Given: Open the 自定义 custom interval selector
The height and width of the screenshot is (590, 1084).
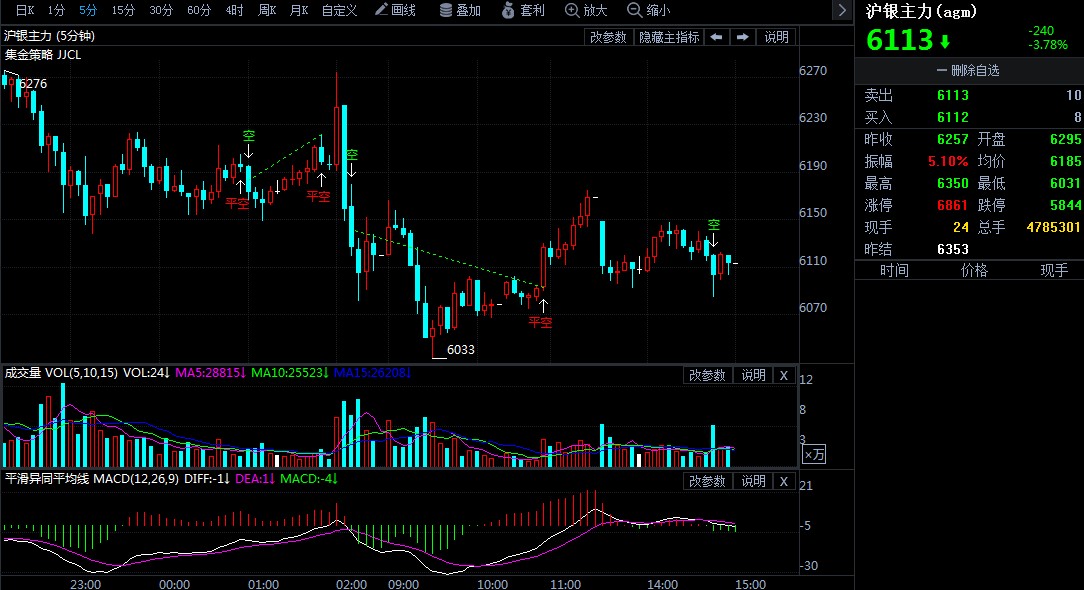Looking at the screenshot, I should 338,11.
